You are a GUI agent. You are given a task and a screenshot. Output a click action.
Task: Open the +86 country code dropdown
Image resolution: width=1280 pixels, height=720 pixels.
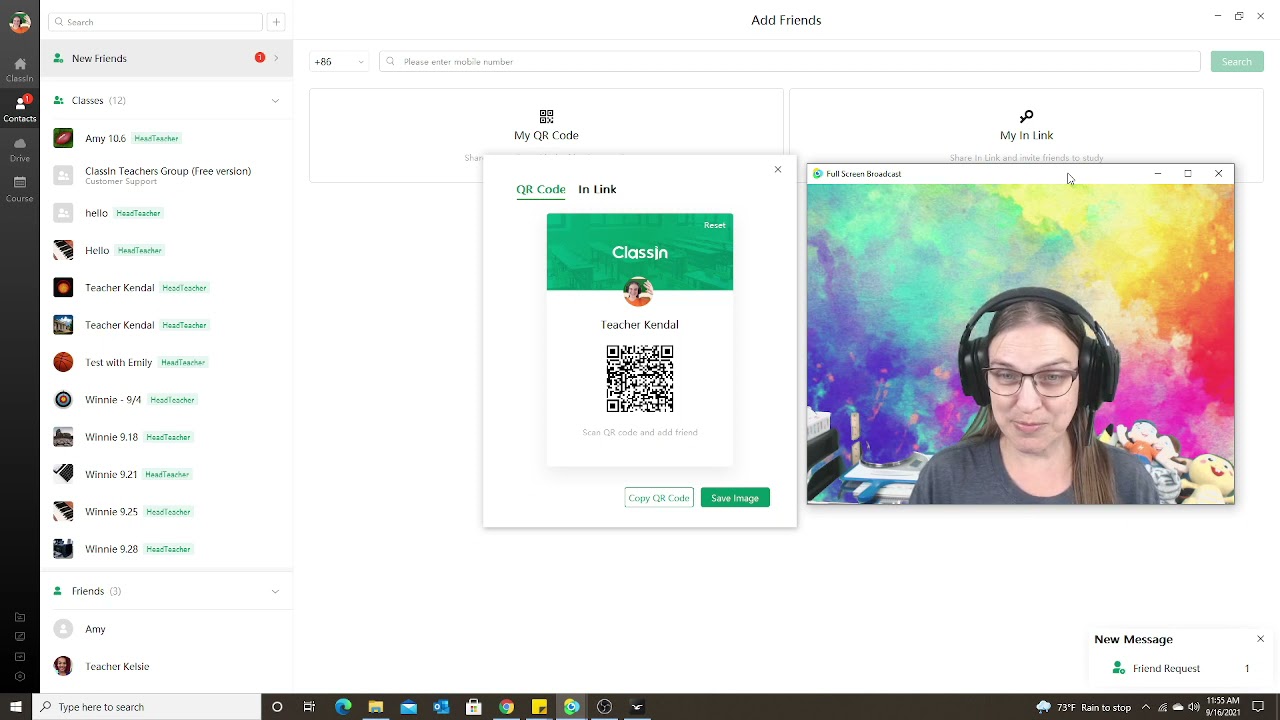339,62
